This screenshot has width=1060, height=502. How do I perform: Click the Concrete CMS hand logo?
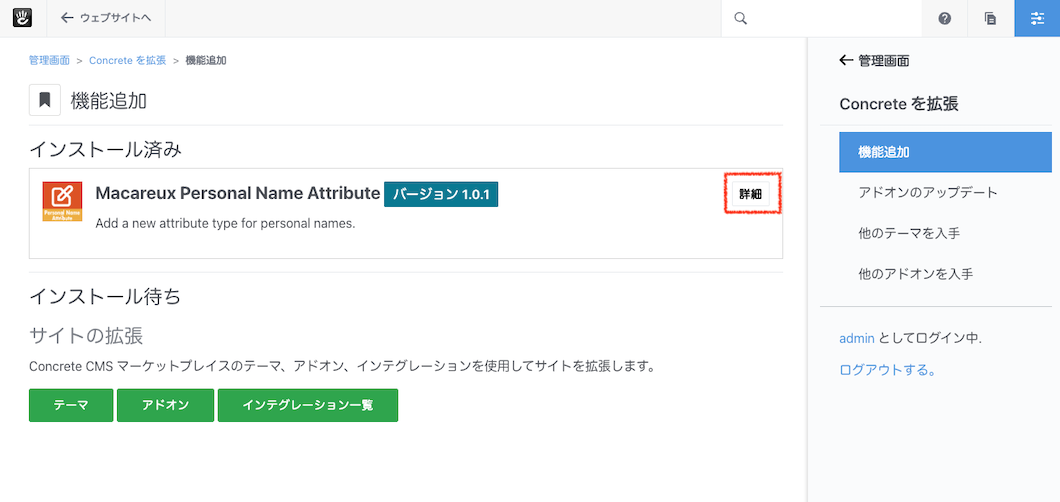tap(23, 18)
